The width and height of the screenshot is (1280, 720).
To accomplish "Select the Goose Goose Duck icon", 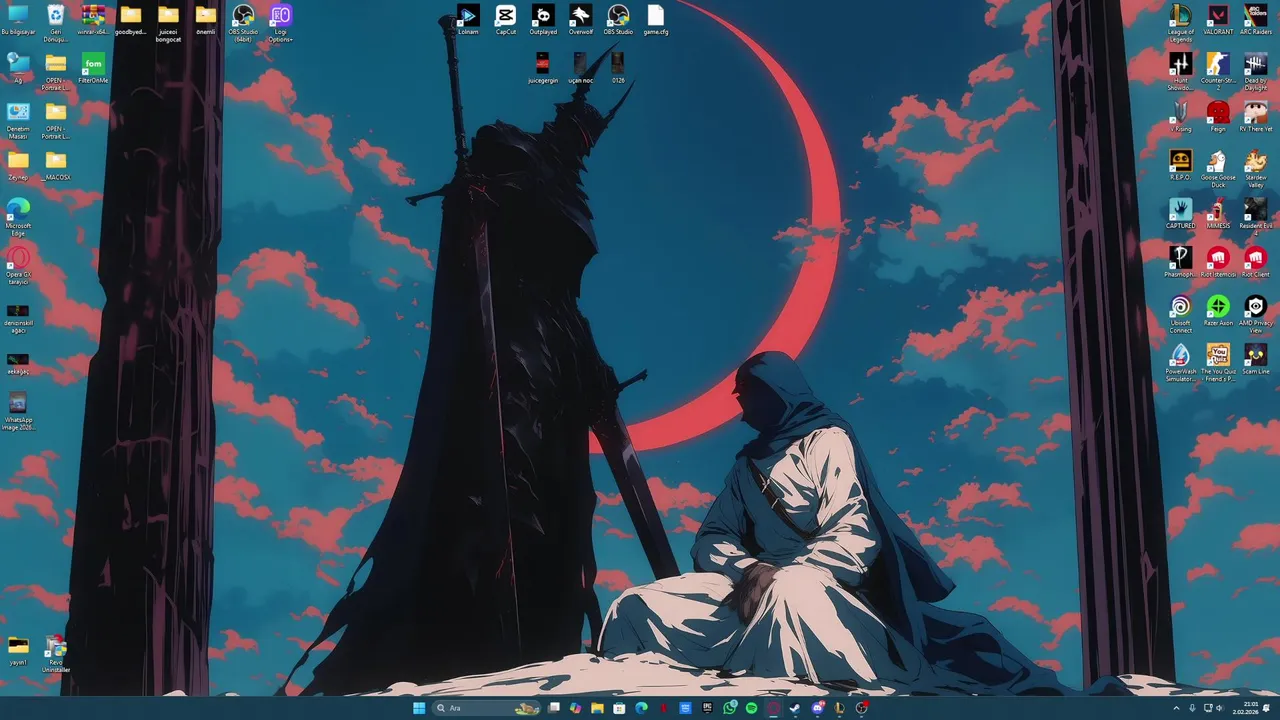I will coord(1218,168).
